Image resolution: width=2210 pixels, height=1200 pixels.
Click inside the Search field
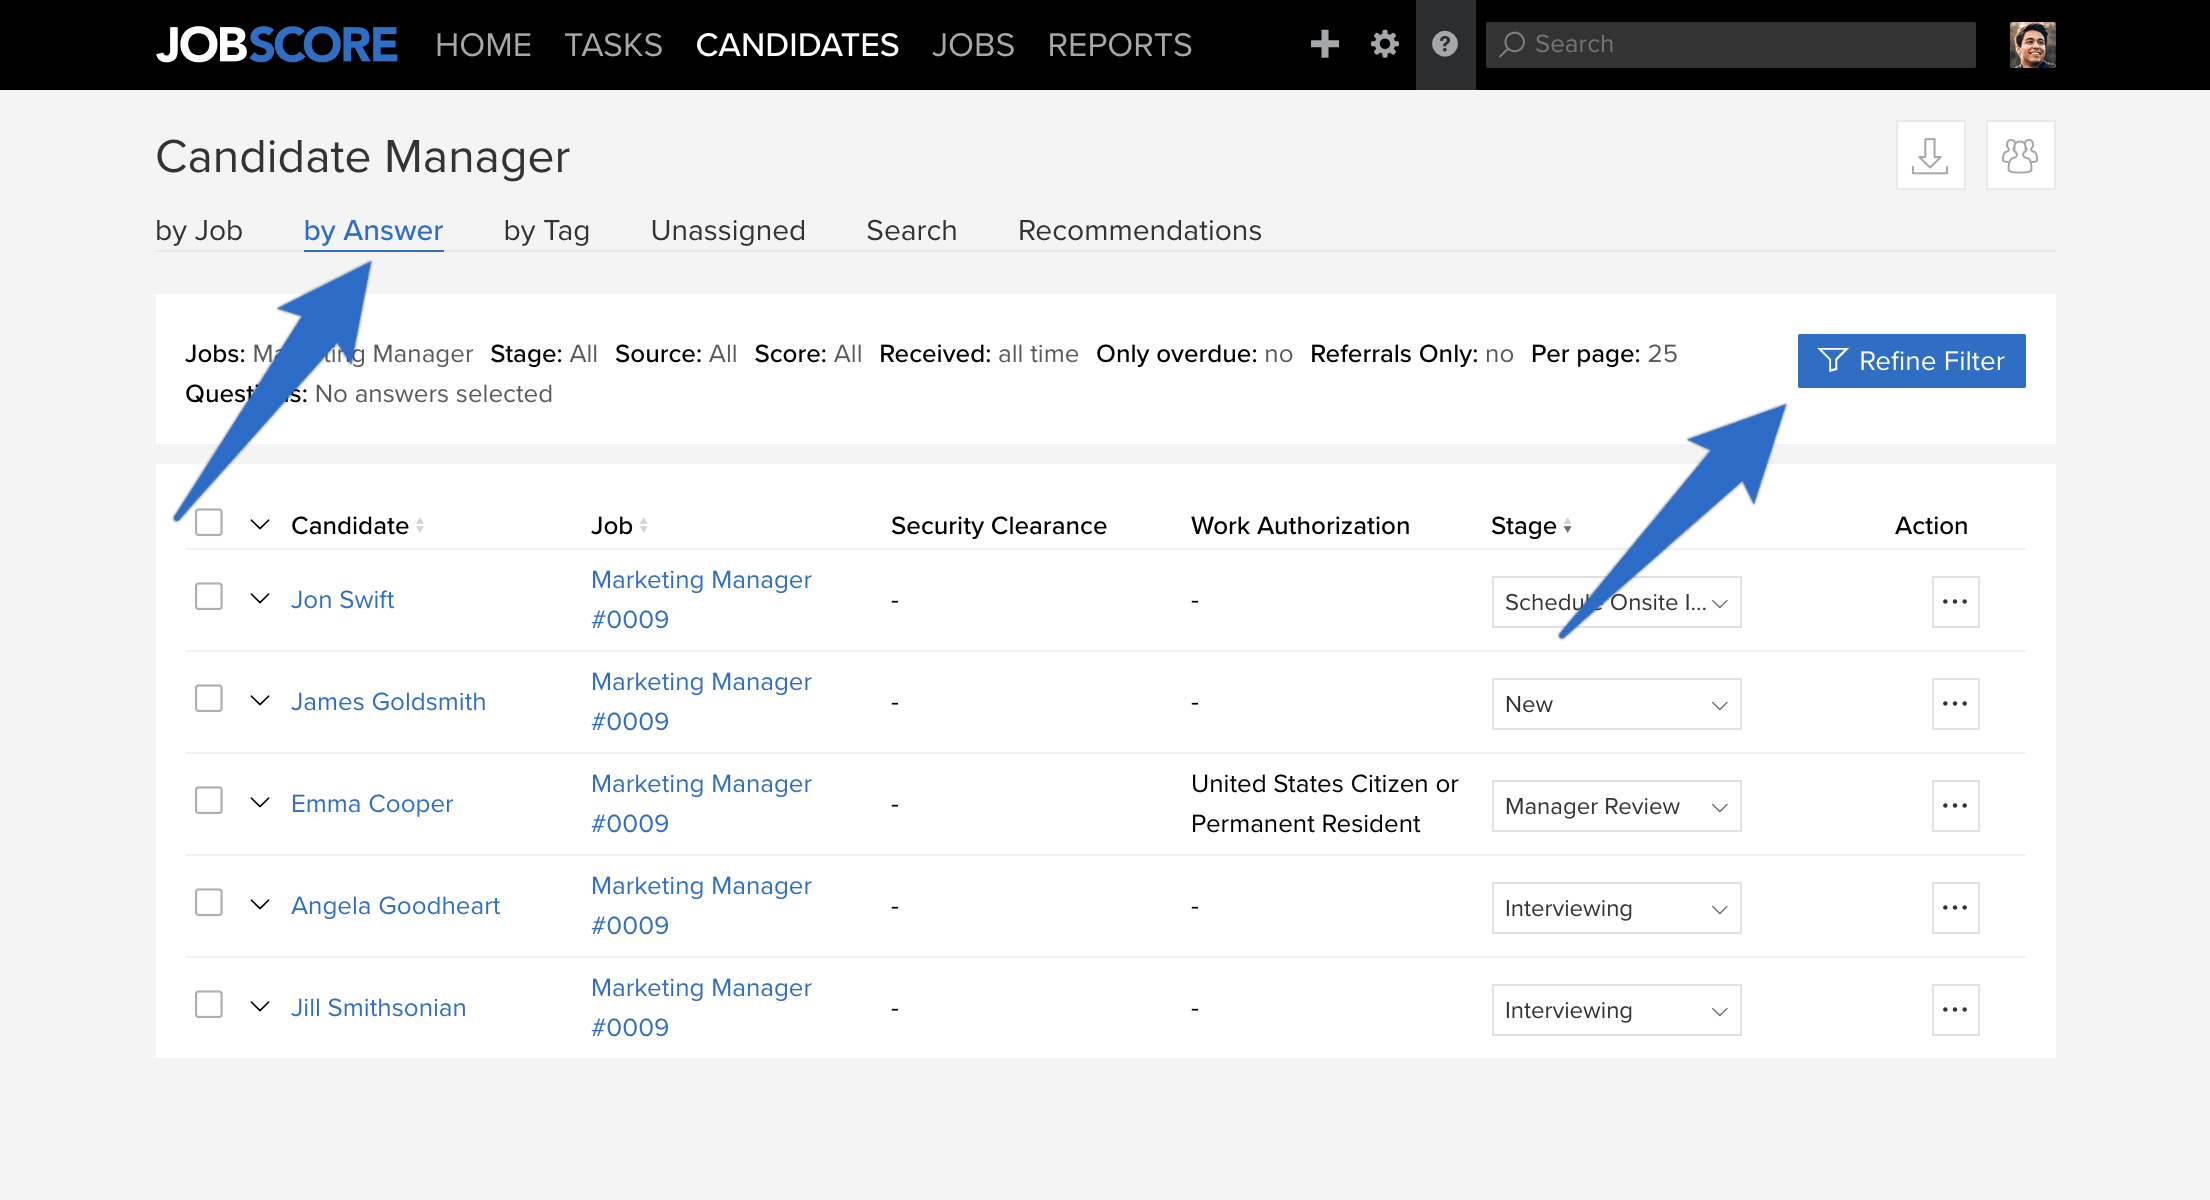click(x=1730, y=45)
